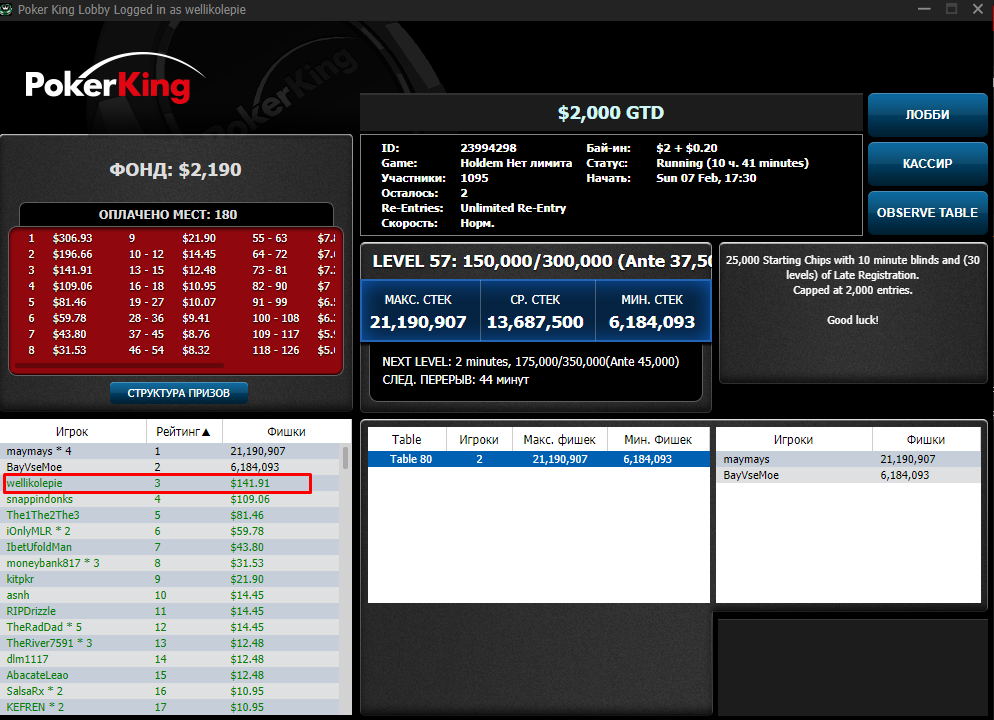Select player AbacateLeao row
The width and height of the screenshot is (994, 720).
[170, 675]
